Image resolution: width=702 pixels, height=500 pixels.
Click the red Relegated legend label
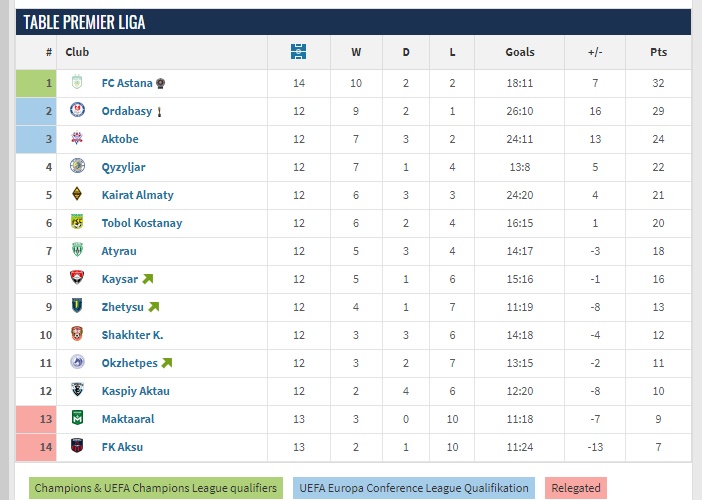(x=576, y=488)
